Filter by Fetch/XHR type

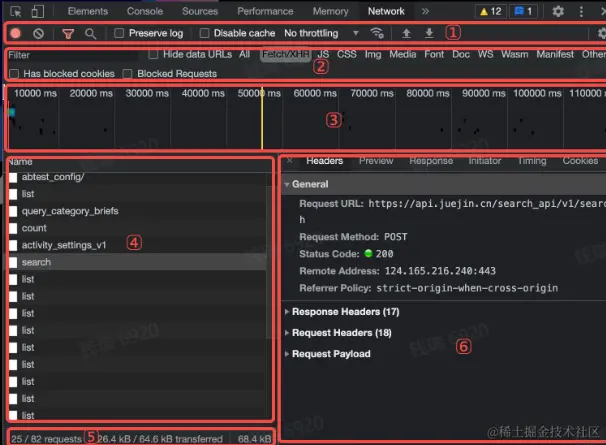(x=286, y=55)
